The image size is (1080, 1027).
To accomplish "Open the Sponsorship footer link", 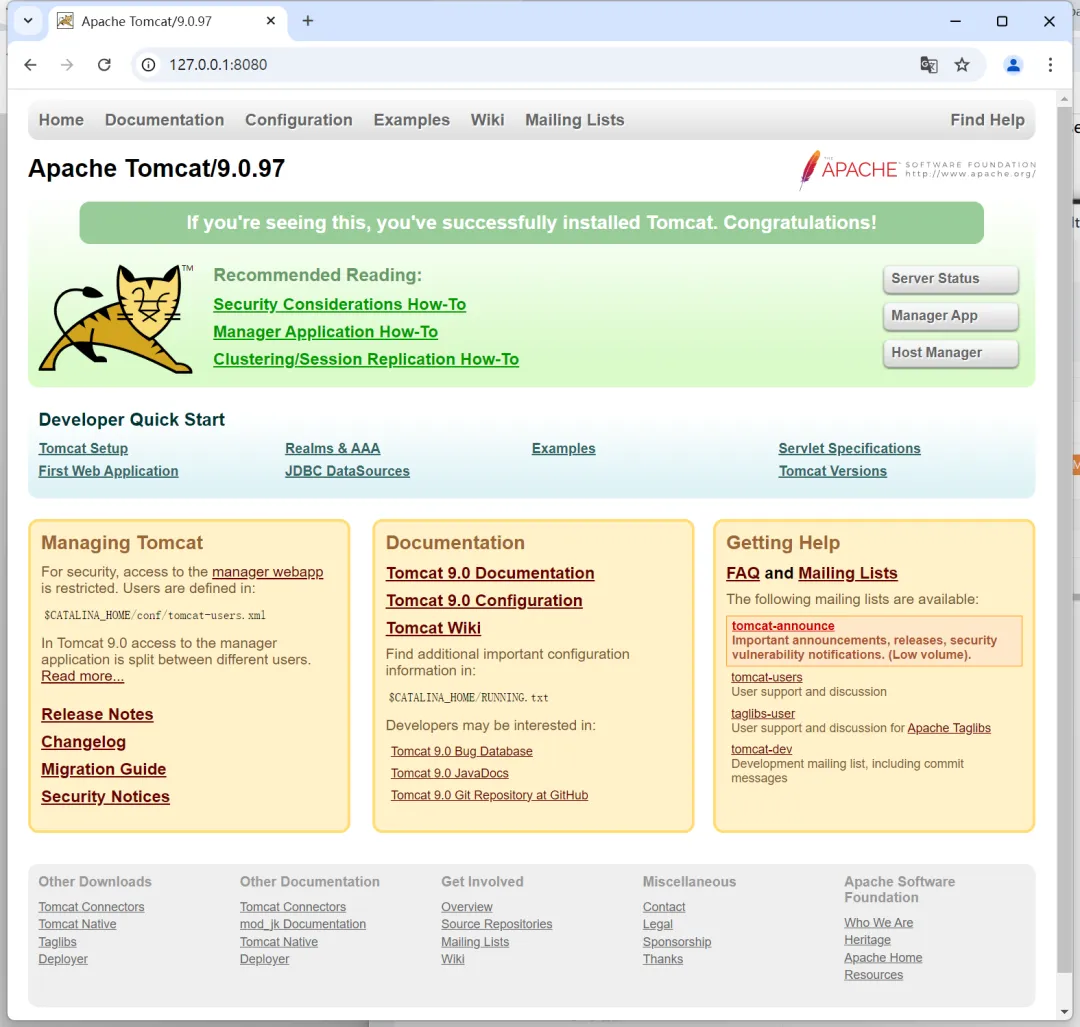I will coord(676,942).
